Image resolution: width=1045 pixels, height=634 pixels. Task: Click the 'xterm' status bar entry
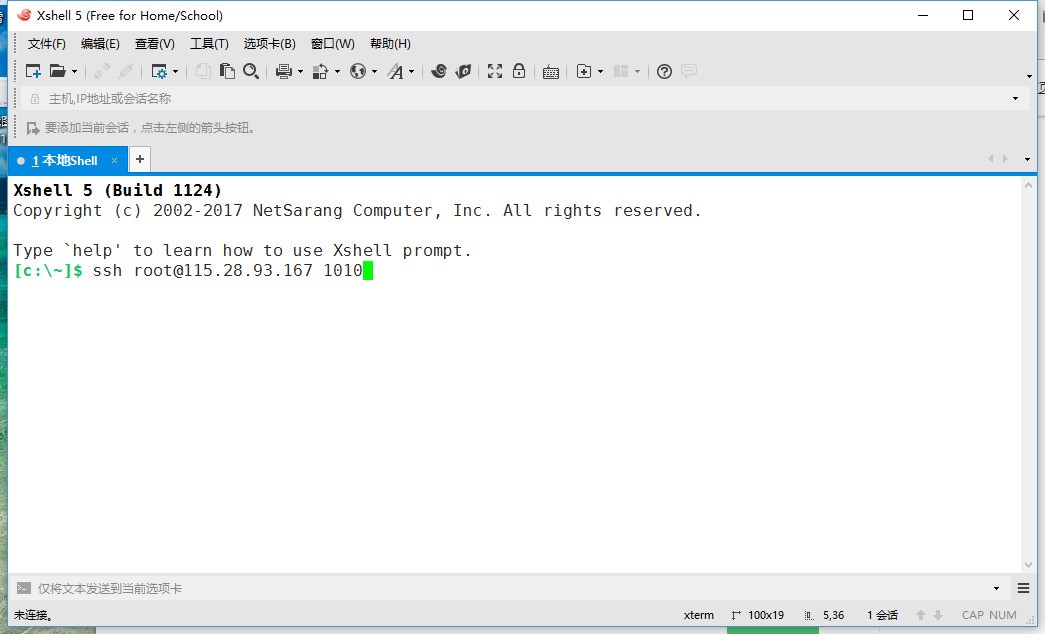(698, 615)
